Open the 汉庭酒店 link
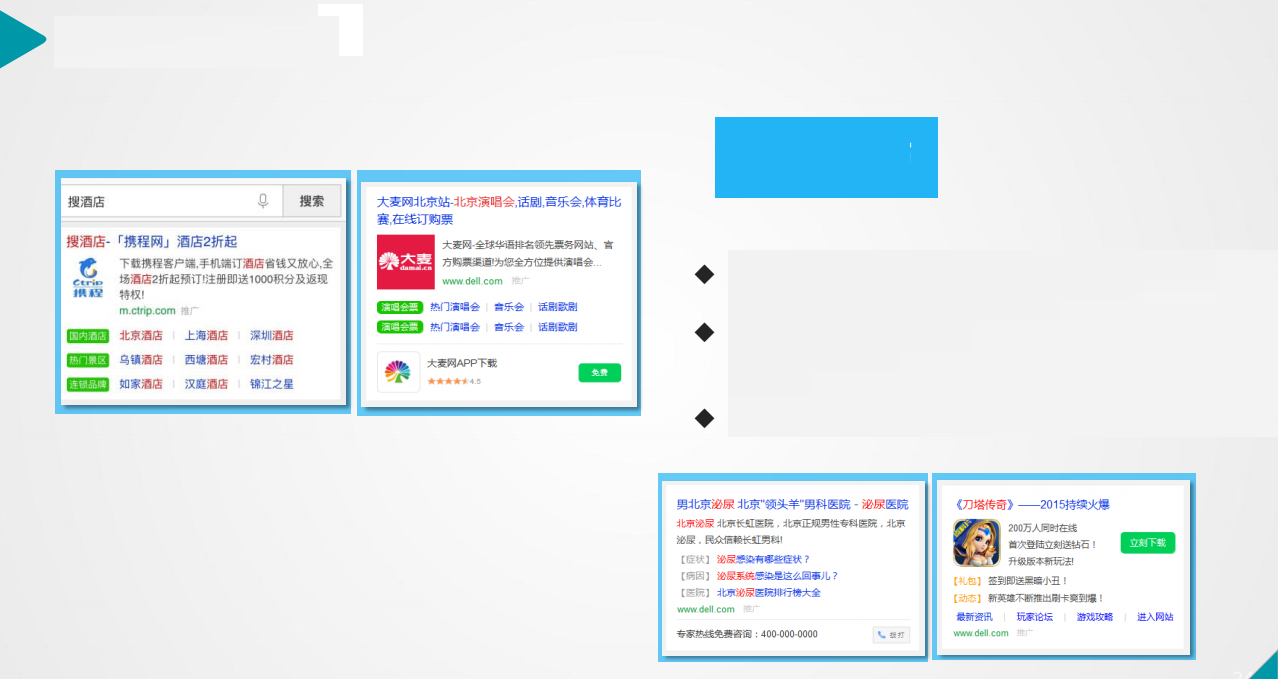 (206, 384)
